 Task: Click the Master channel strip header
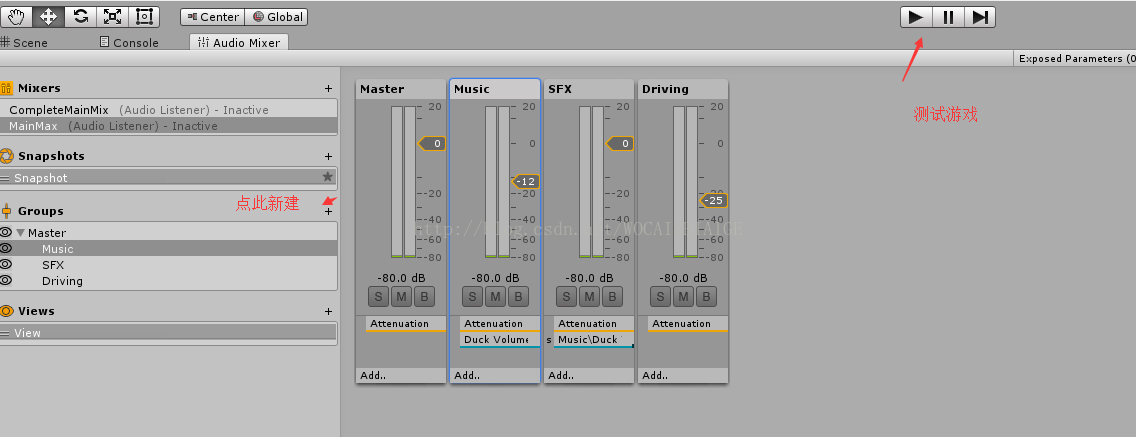401,89
